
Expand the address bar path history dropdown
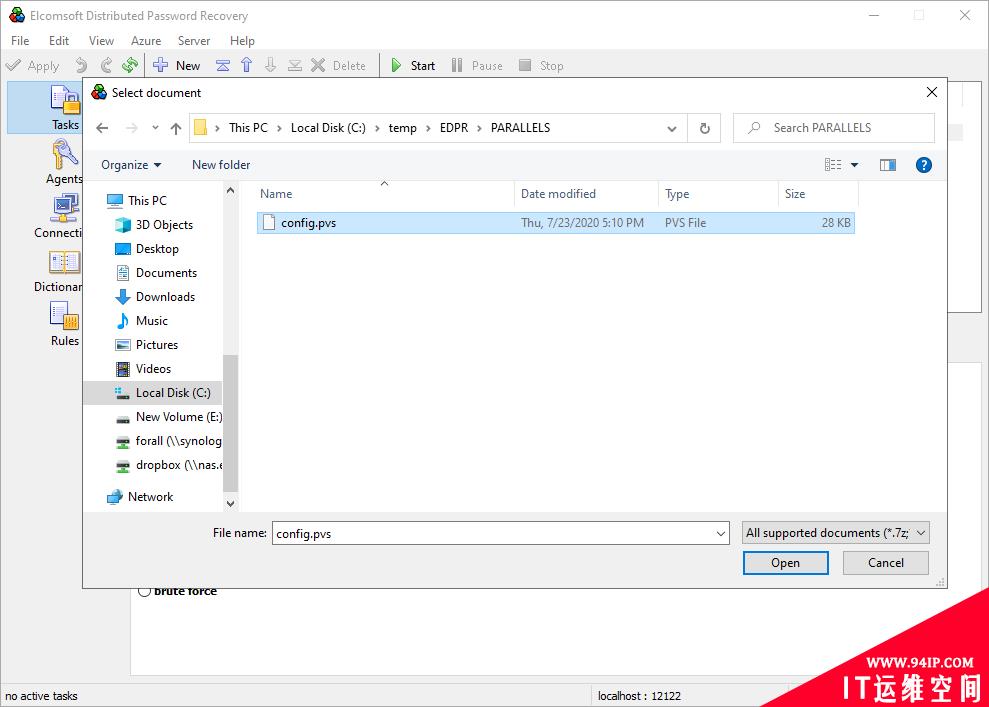(672, 129)
